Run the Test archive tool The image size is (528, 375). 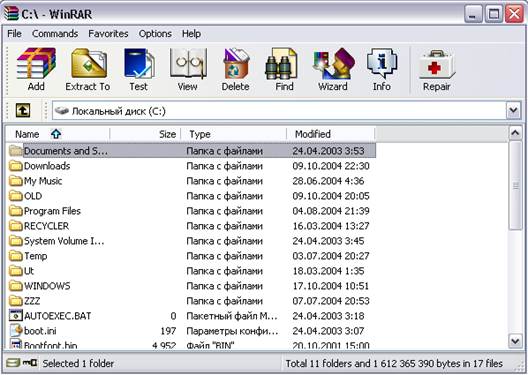[x=139, y=64]
